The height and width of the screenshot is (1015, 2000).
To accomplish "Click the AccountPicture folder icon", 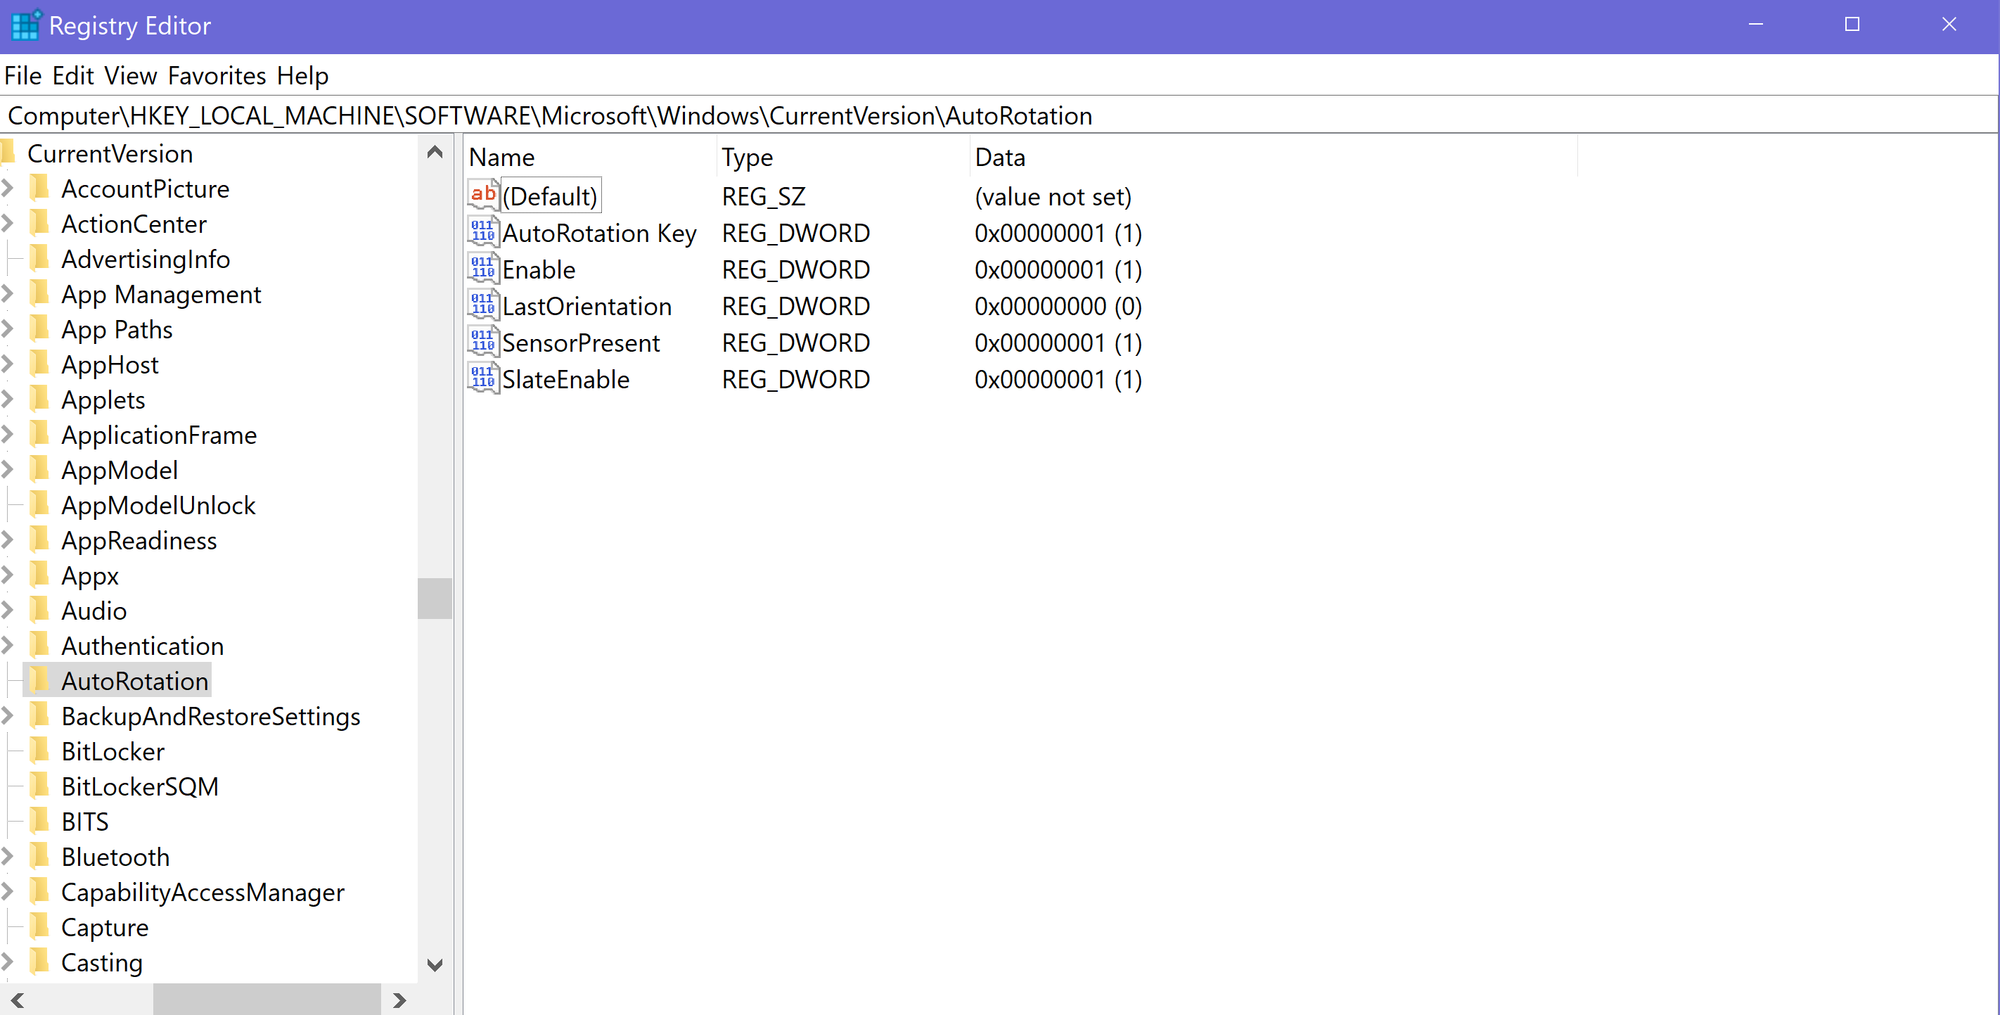I will (40, 188).
